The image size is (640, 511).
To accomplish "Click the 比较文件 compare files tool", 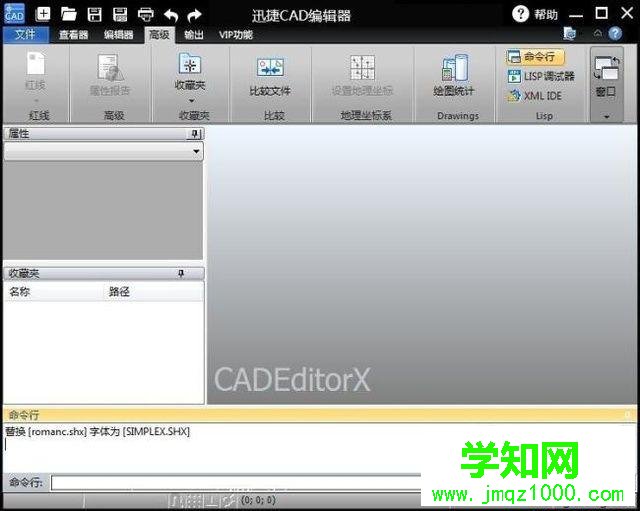I will 270,76.
